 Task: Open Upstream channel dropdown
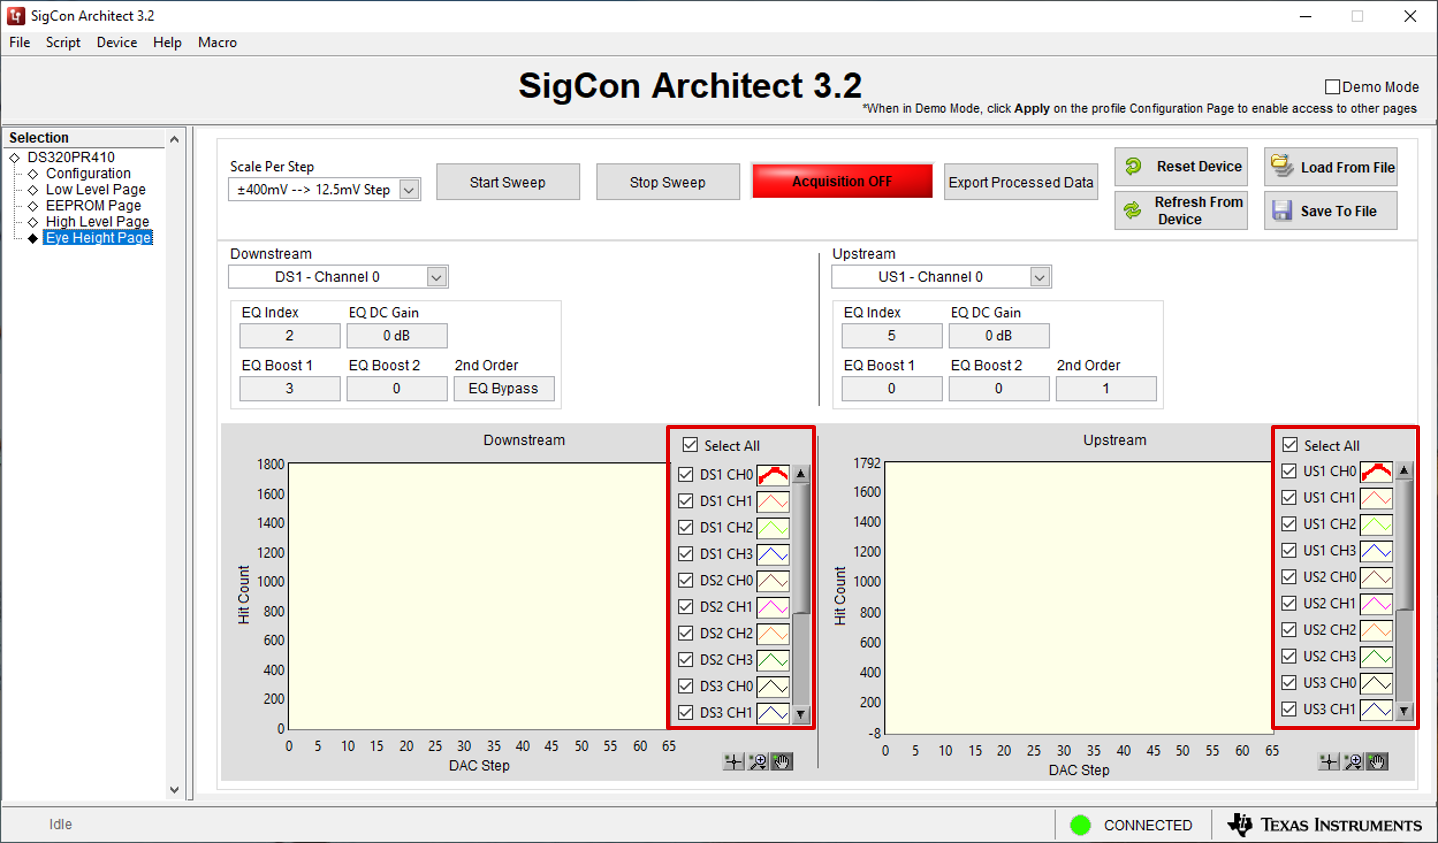click(1040, 277)
